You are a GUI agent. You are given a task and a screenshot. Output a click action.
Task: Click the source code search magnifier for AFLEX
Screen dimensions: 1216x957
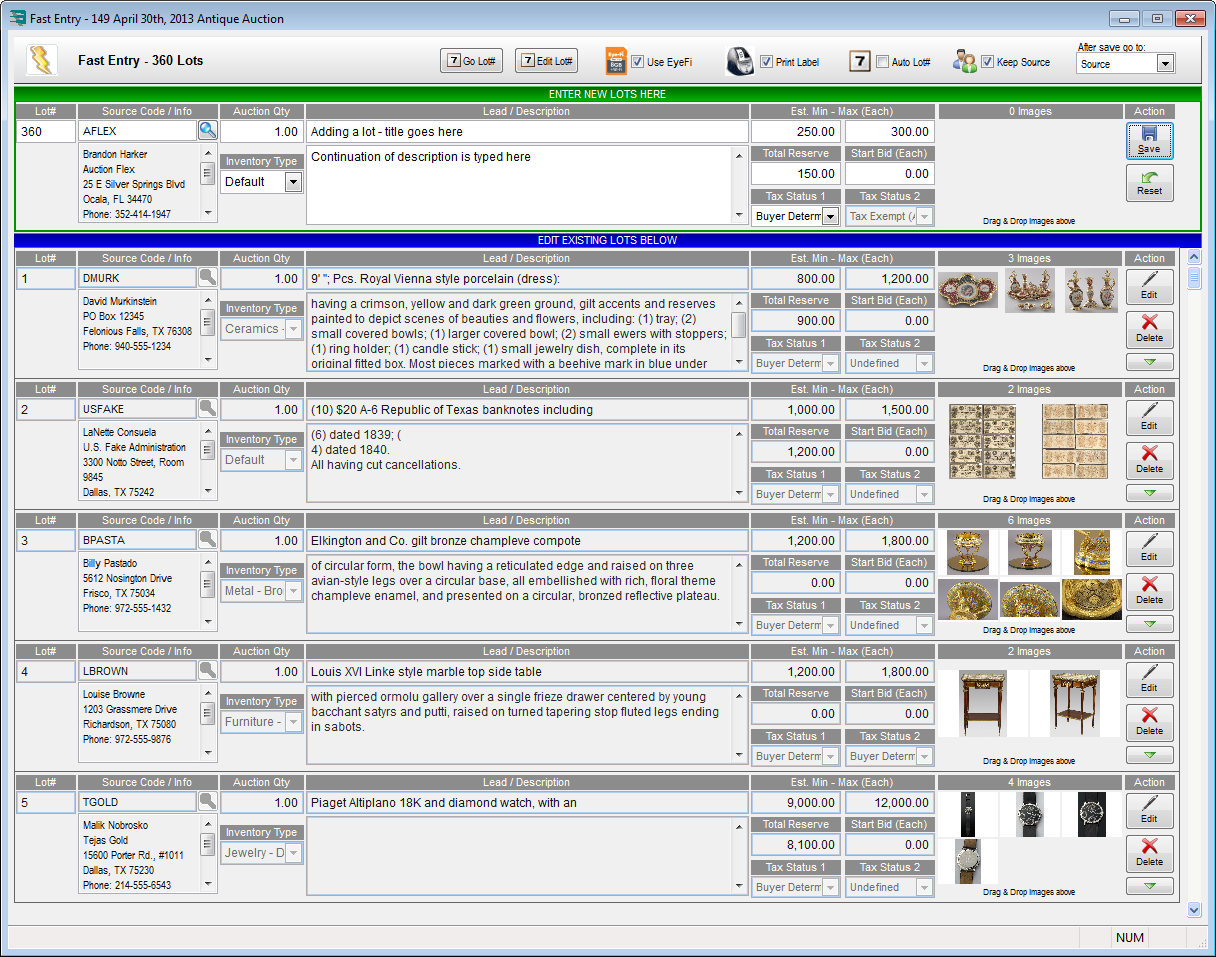tap(207, 130)
